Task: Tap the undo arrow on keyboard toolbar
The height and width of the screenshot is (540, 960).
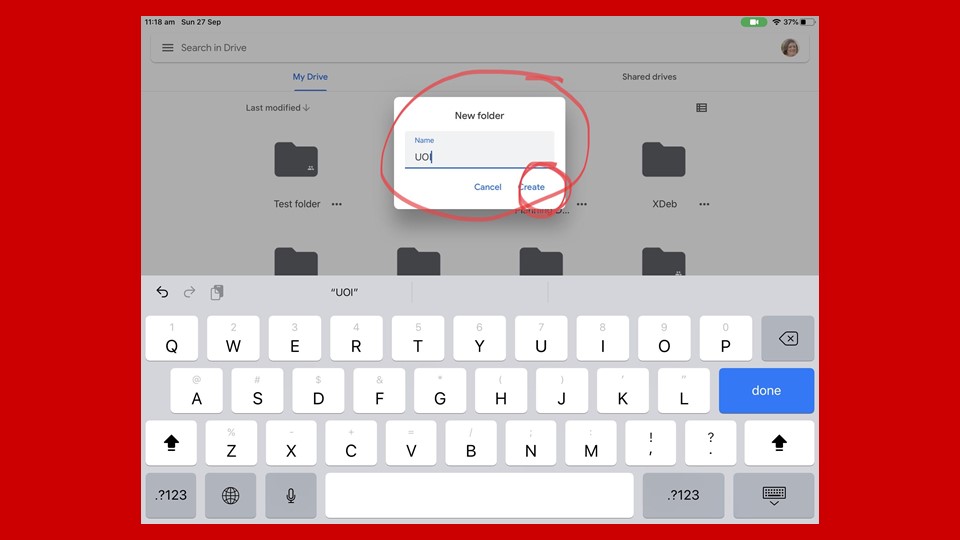Action: tap(163, 292)
